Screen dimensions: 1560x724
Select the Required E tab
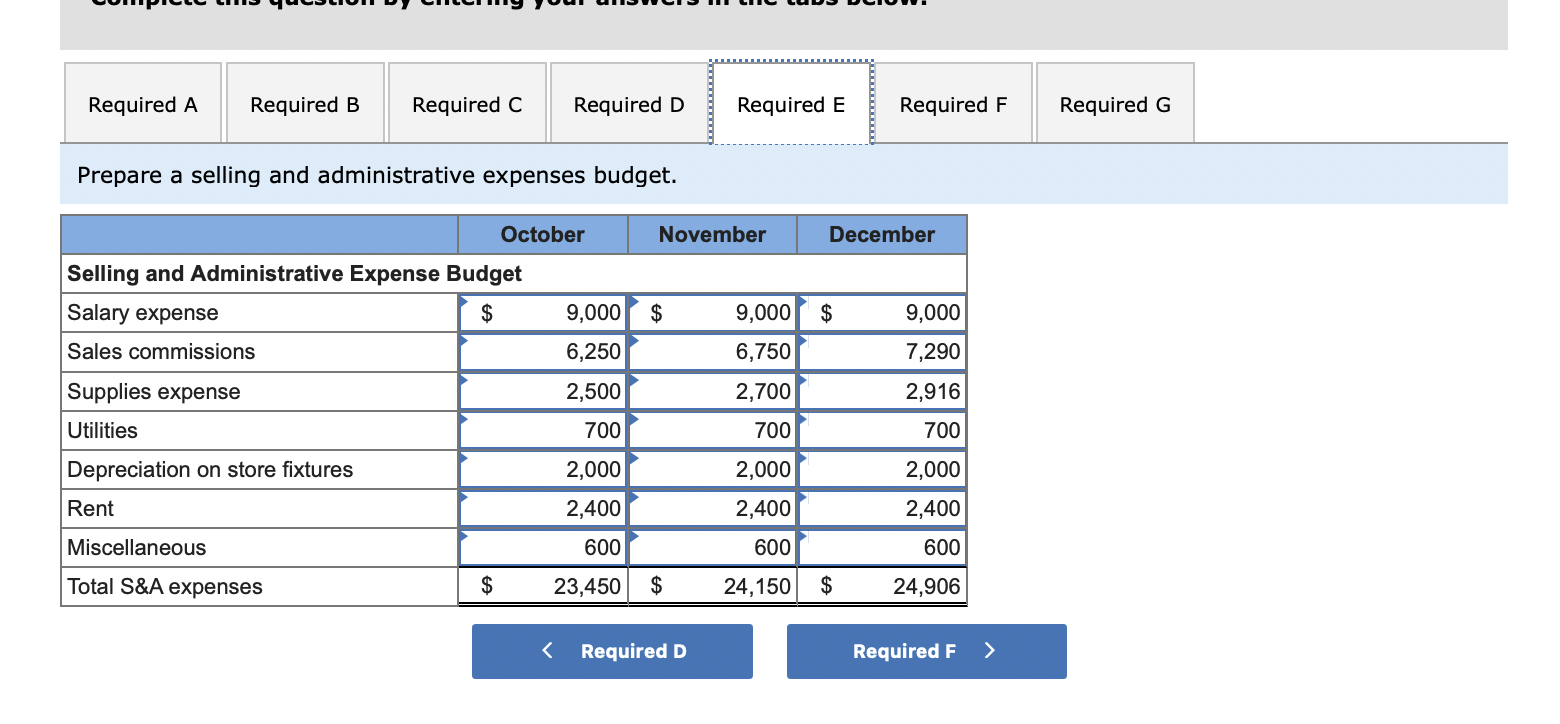[x=791, y=104]
